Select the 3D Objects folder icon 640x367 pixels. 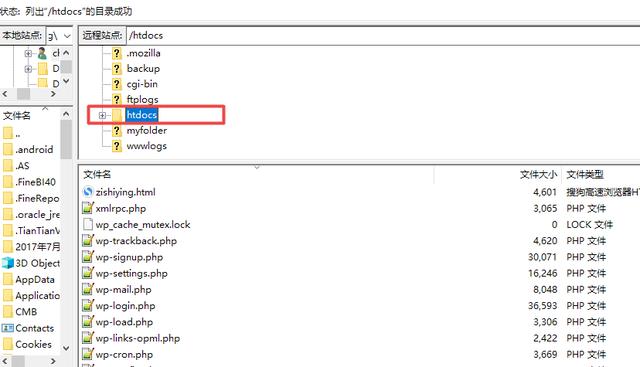(x=8, y=263)
